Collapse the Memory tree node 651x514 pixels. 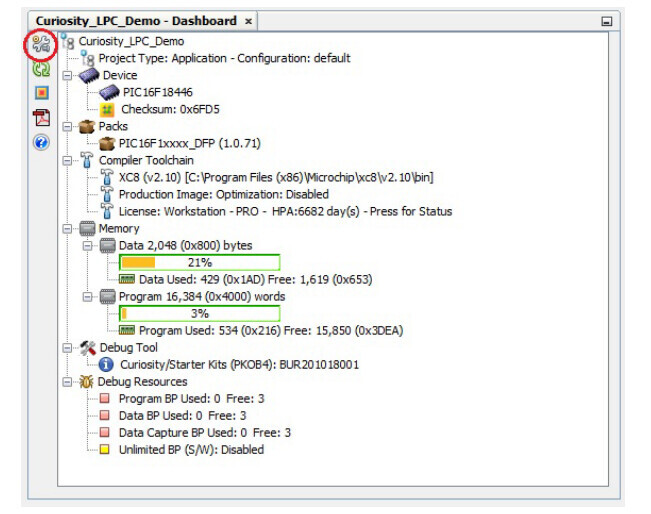point(67,229)
